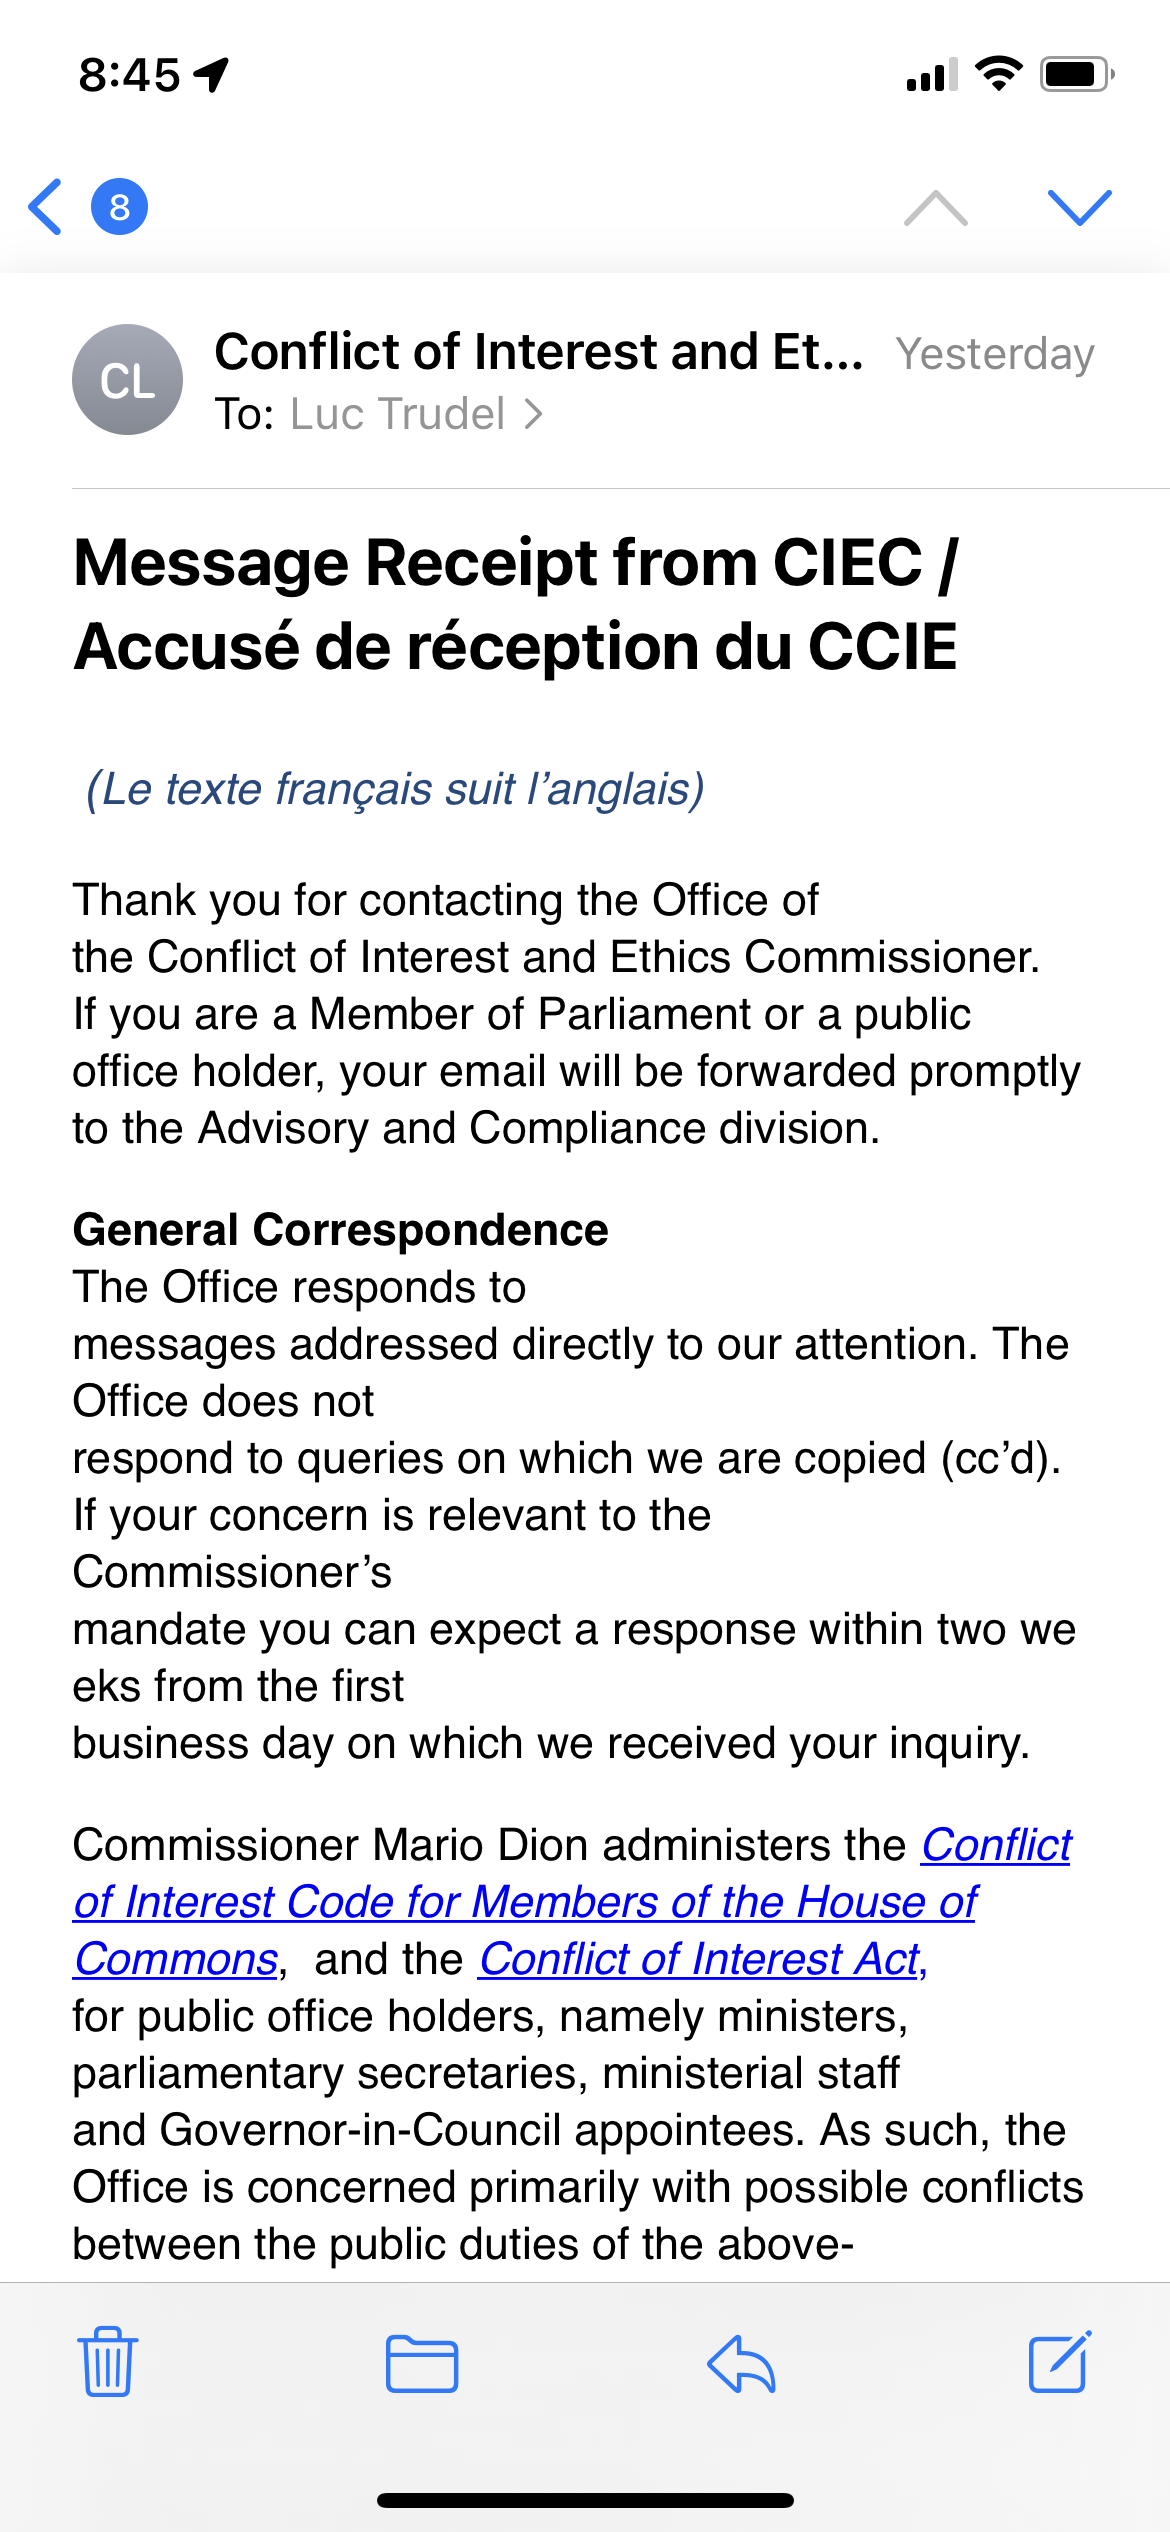Jump to the next message with the down arrow
This screenshot has height=2532, width=1170.
1080,208
